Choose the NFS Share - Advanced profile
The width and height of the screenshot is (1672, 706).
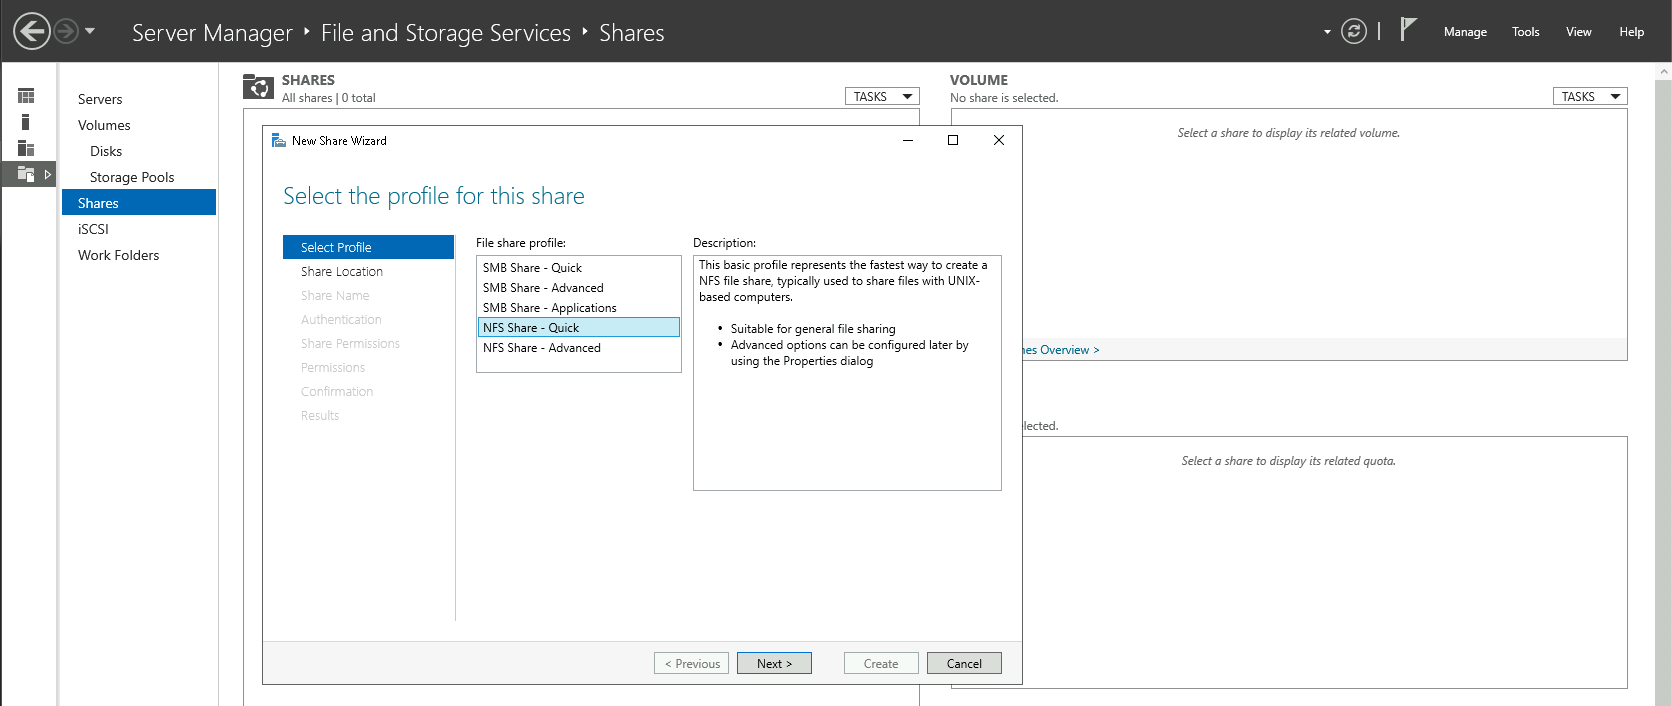click(x=542, y=348)
